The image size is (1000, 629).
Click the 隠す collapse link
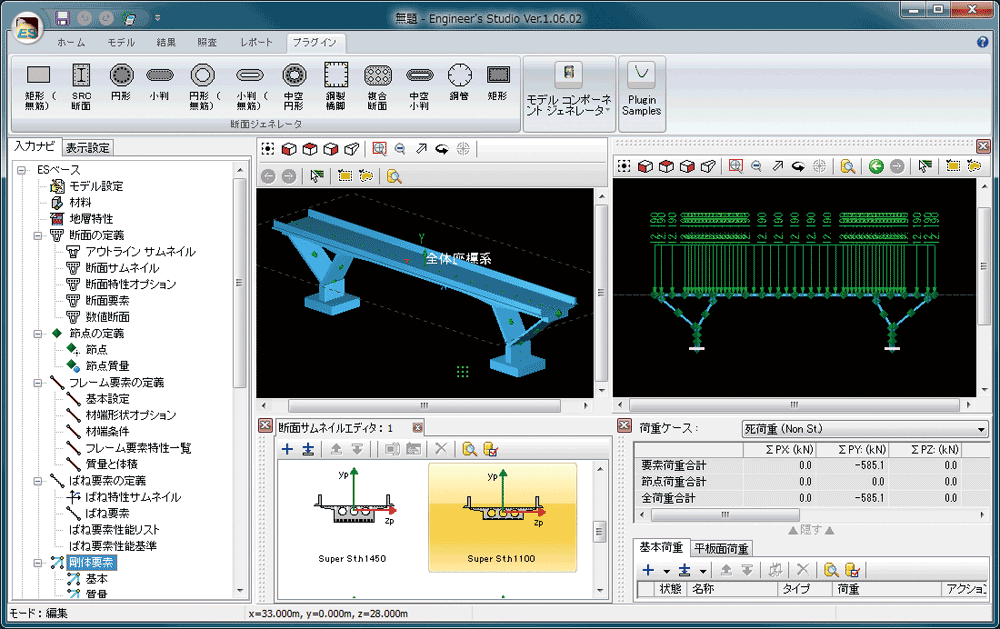811,529
